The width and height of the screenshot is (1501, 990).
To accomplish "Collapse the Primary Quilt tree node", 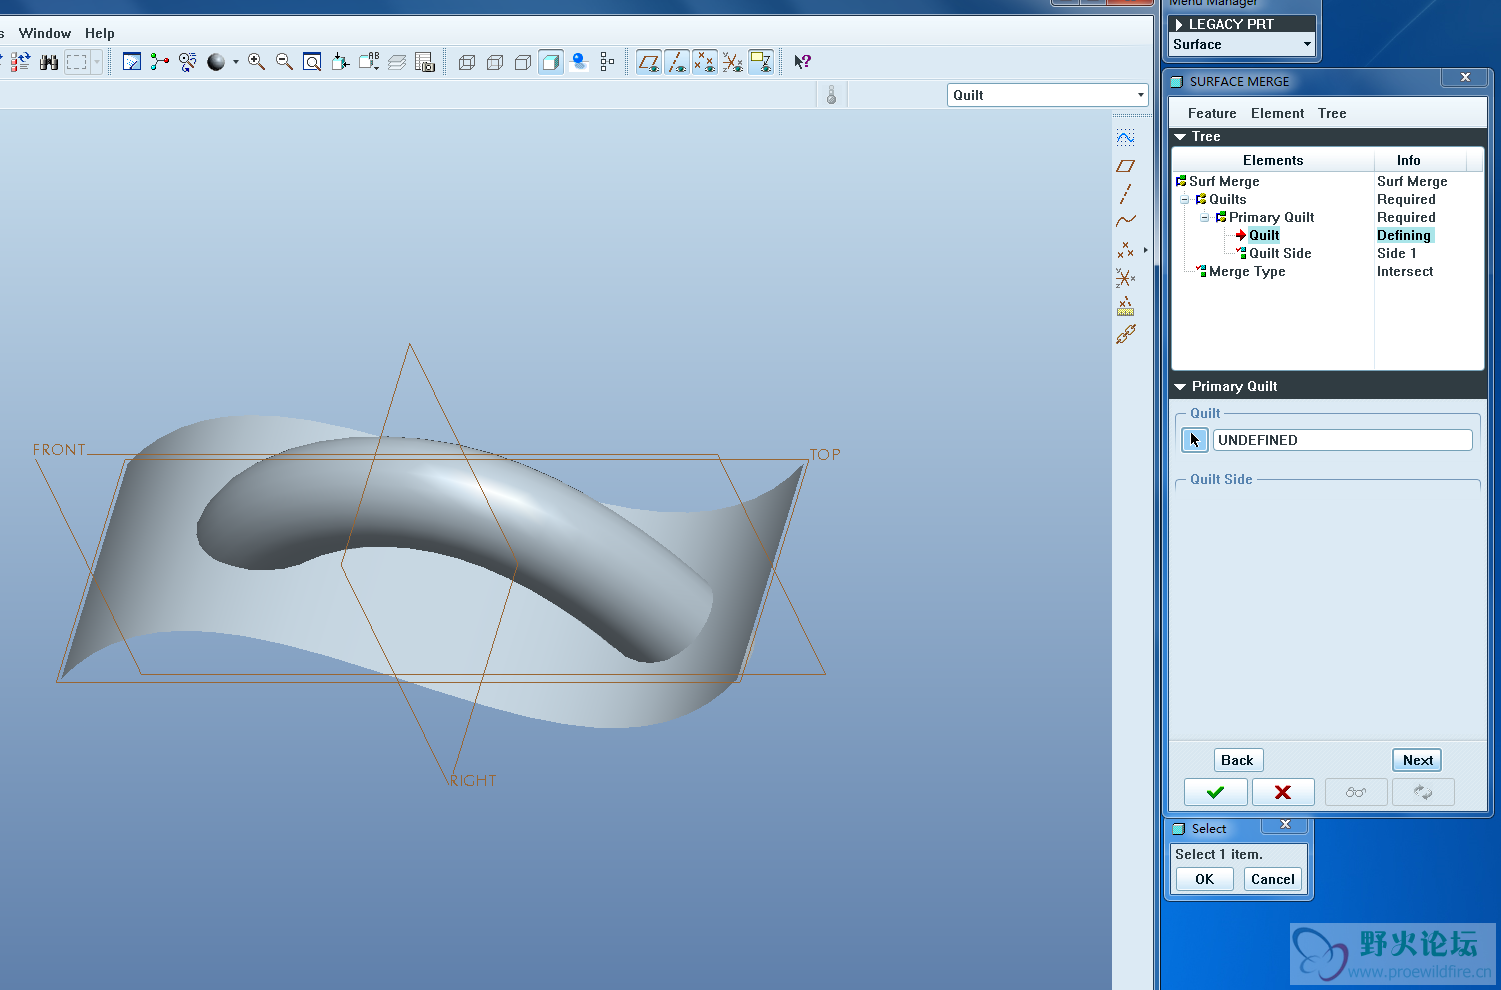I will [1205, 218].
